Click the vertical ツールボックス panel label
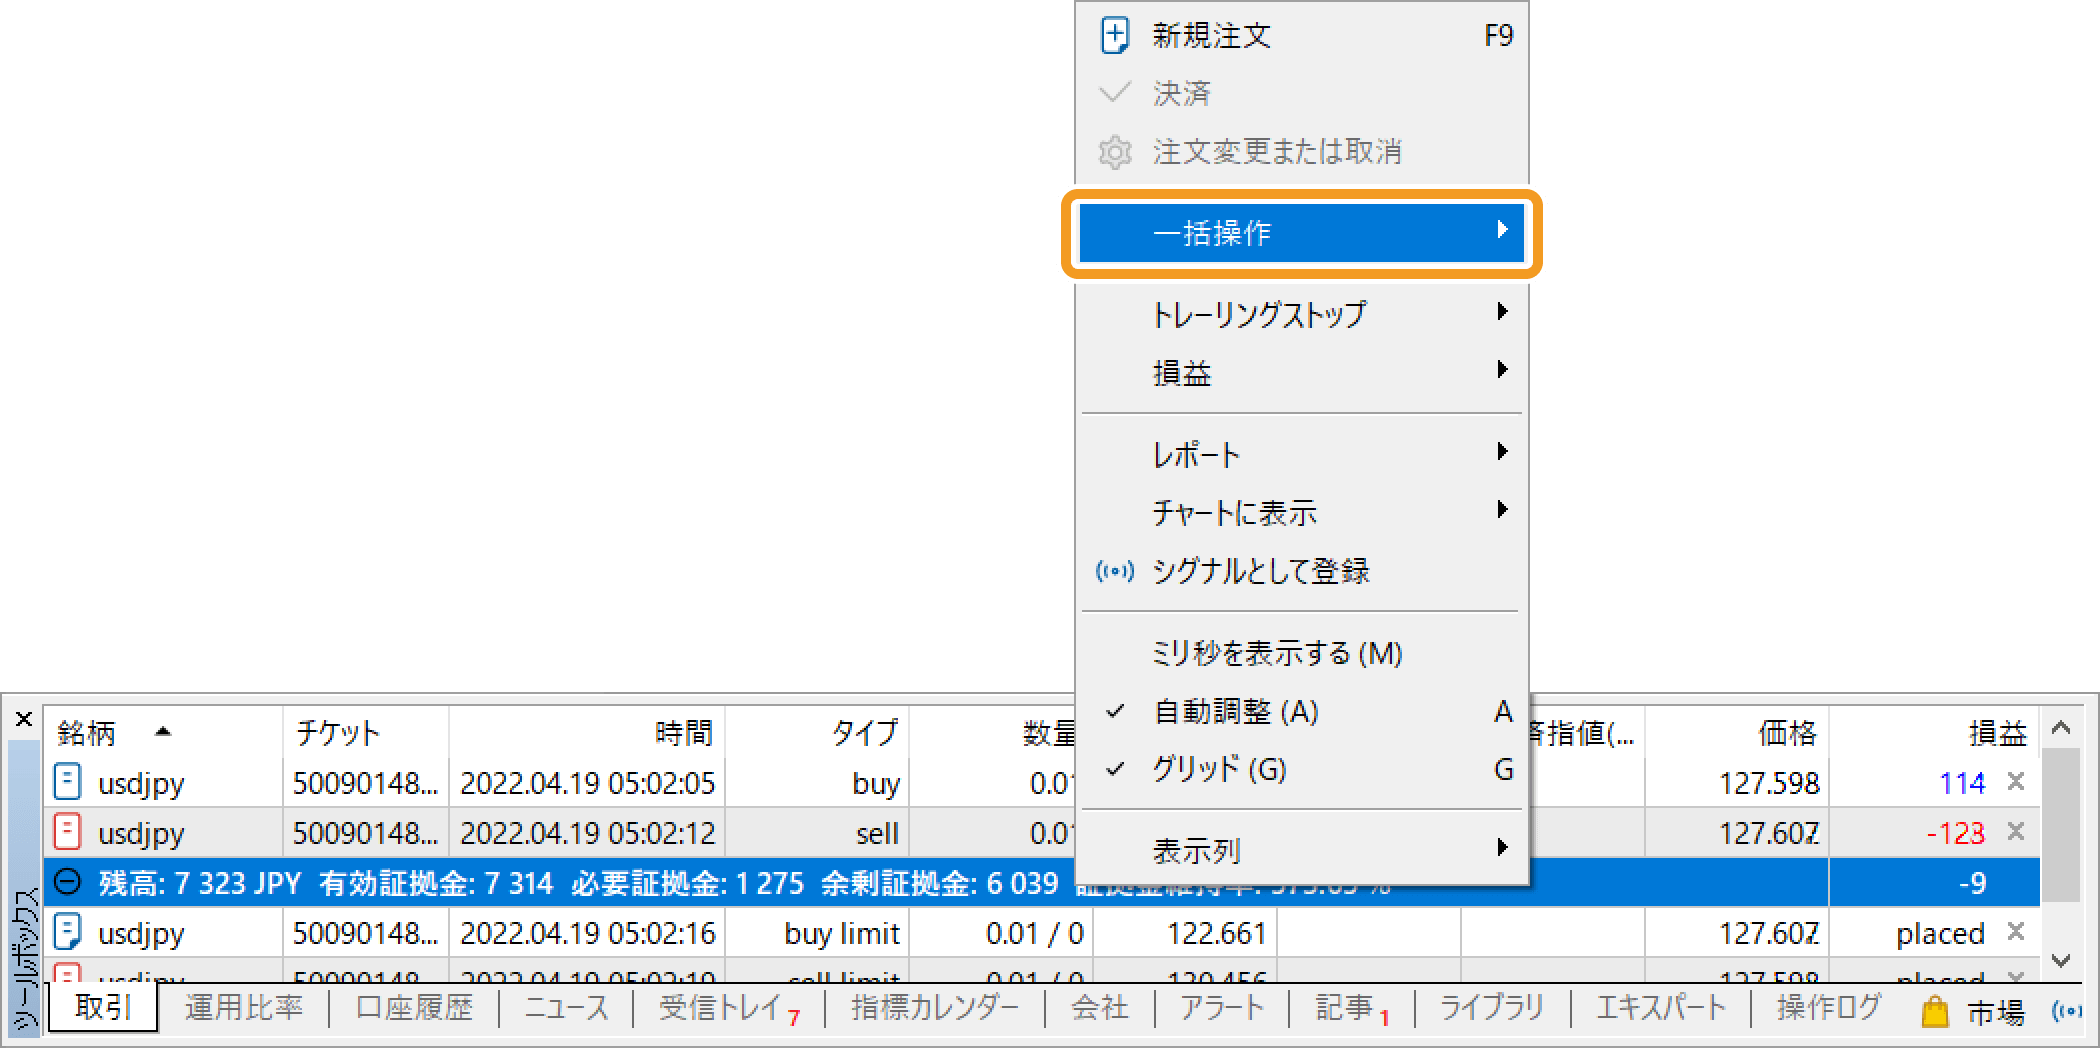The width and height of the screenshot is (2100, 1048). 24,958
